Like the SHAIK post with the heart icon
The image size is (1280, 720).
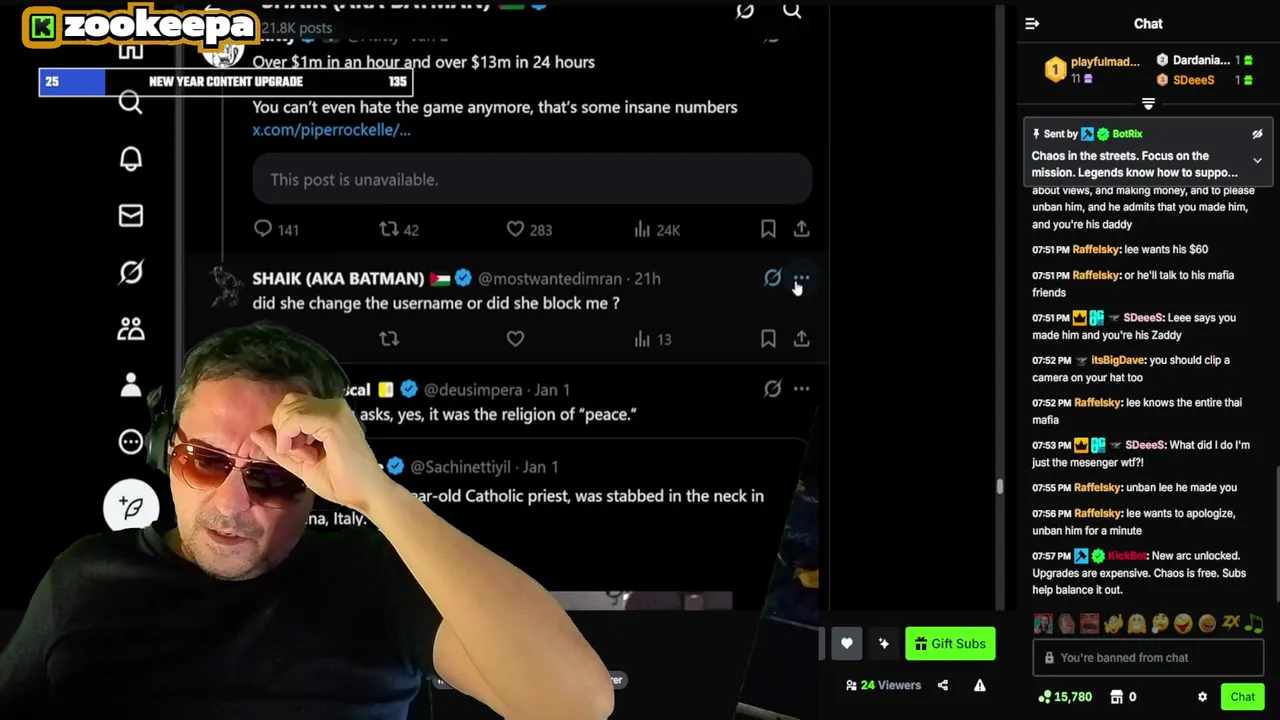[515, 339]
